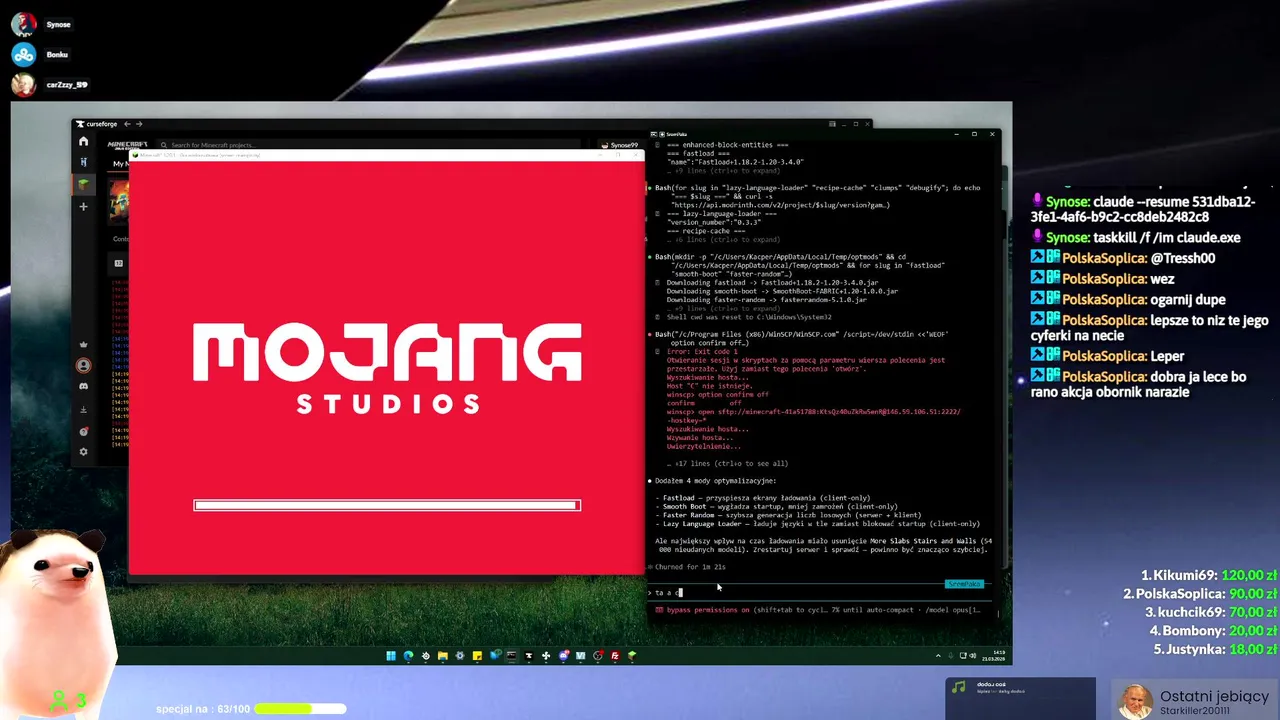The image size is (1280, 720).
Task: Click the terminal prompt input line
Action: pos(820,592)
